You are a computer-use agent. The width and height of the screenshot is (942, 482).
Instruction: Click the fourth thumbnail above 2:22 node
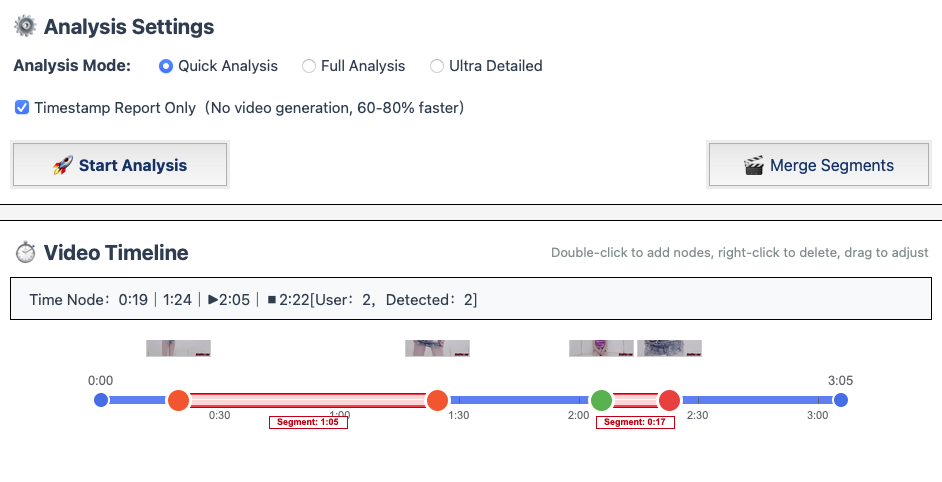[669, 348]
